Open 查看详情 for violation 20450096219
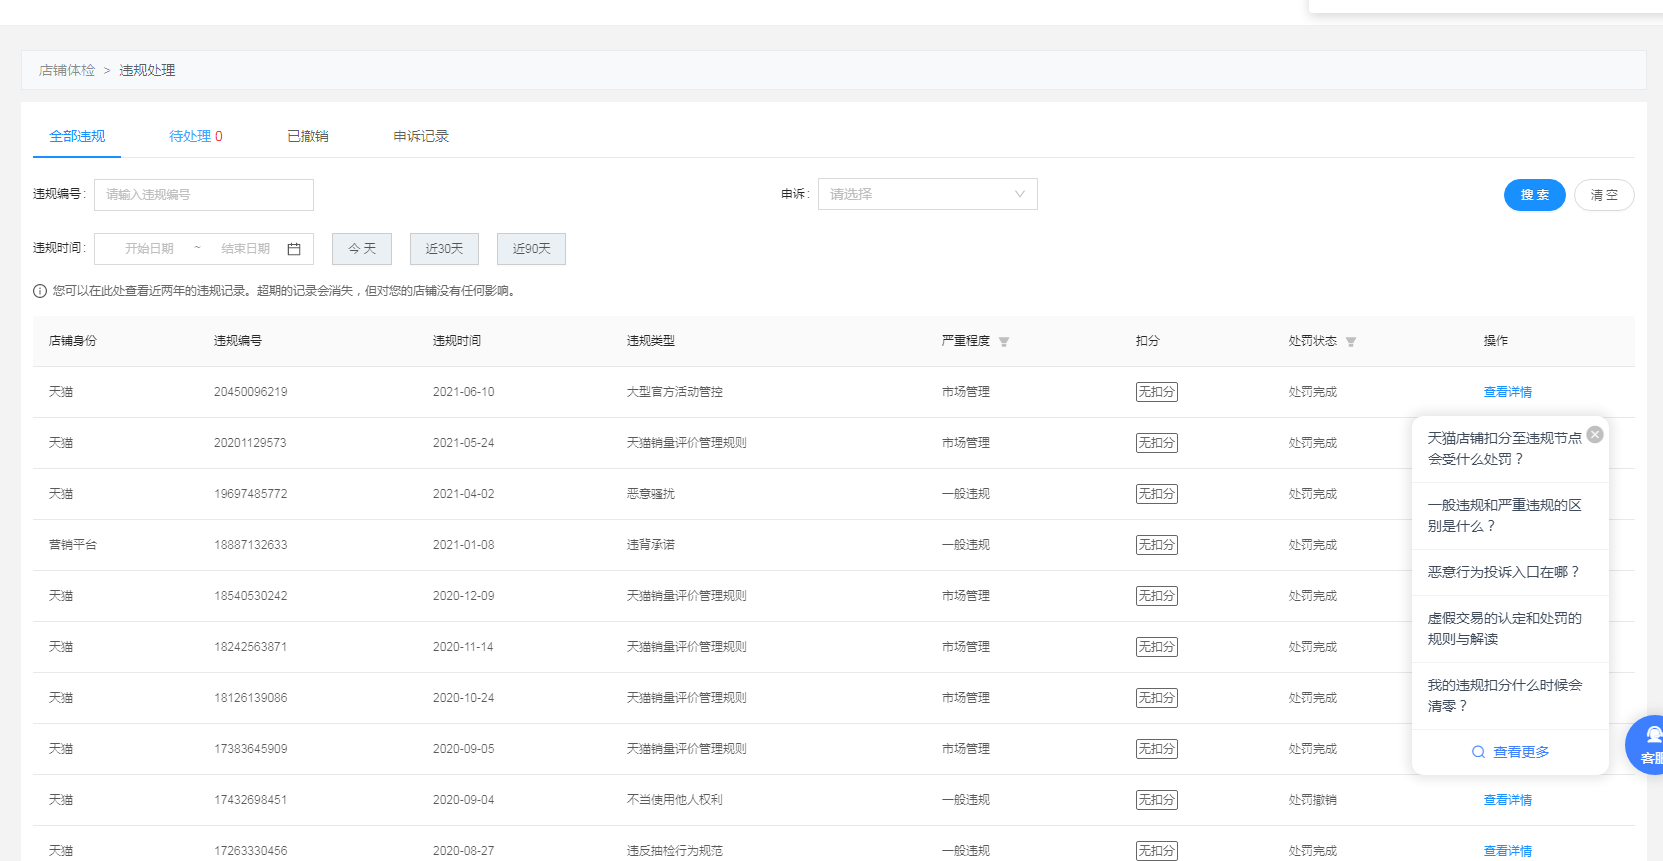 (x=1507, y=392)
